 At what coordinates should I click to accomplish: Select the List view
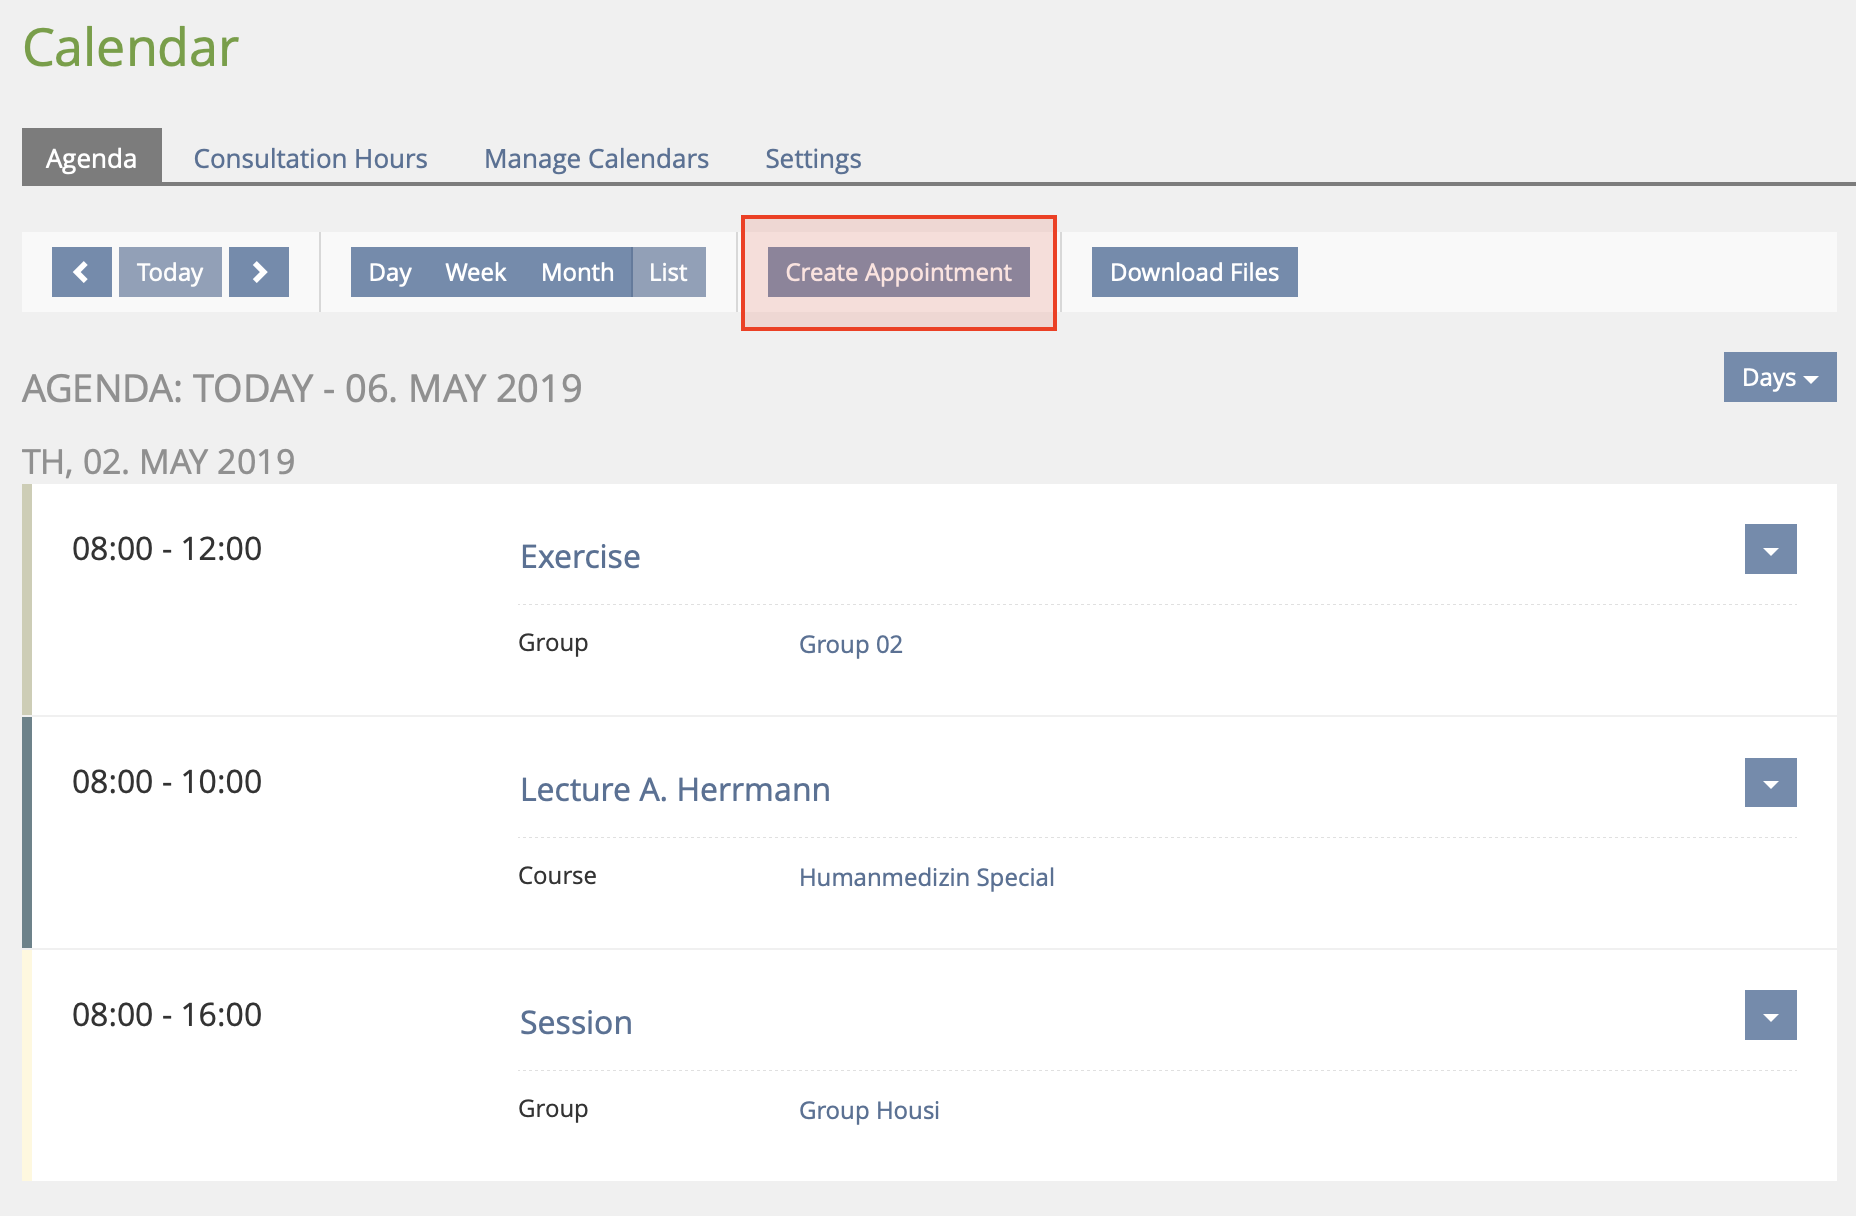668,272
